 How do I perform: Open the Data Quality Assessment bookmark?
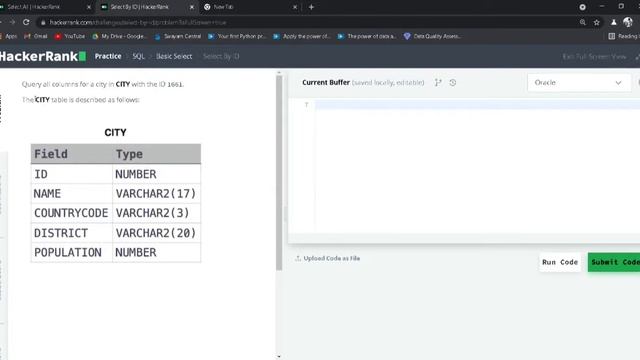(x=432, y=36)
